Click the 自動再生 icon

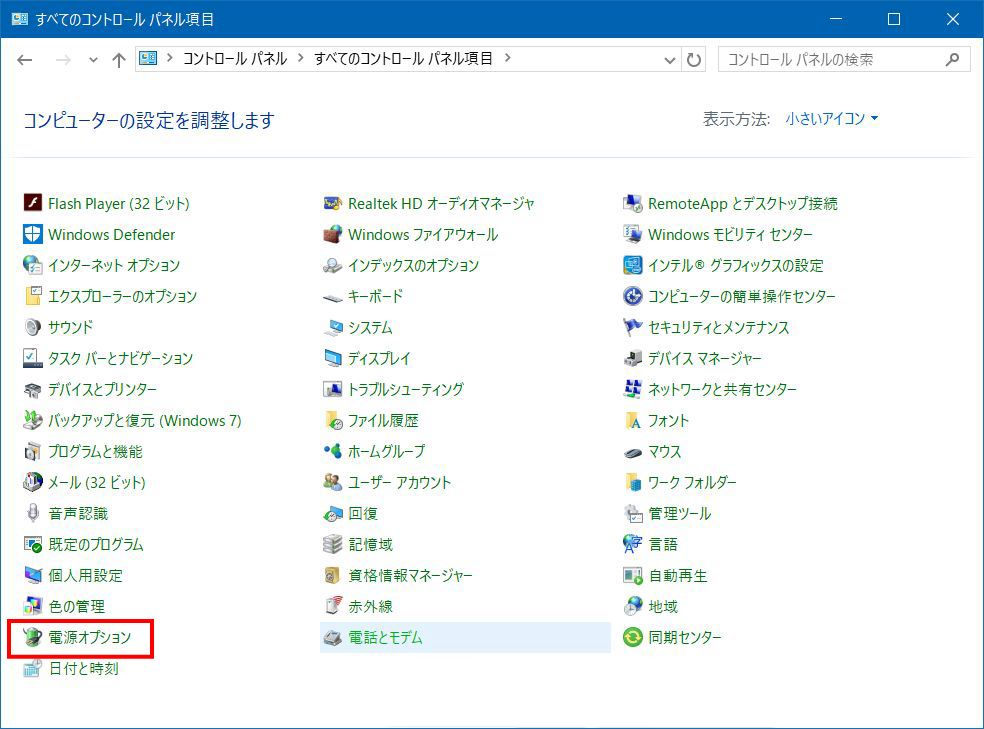633,575
